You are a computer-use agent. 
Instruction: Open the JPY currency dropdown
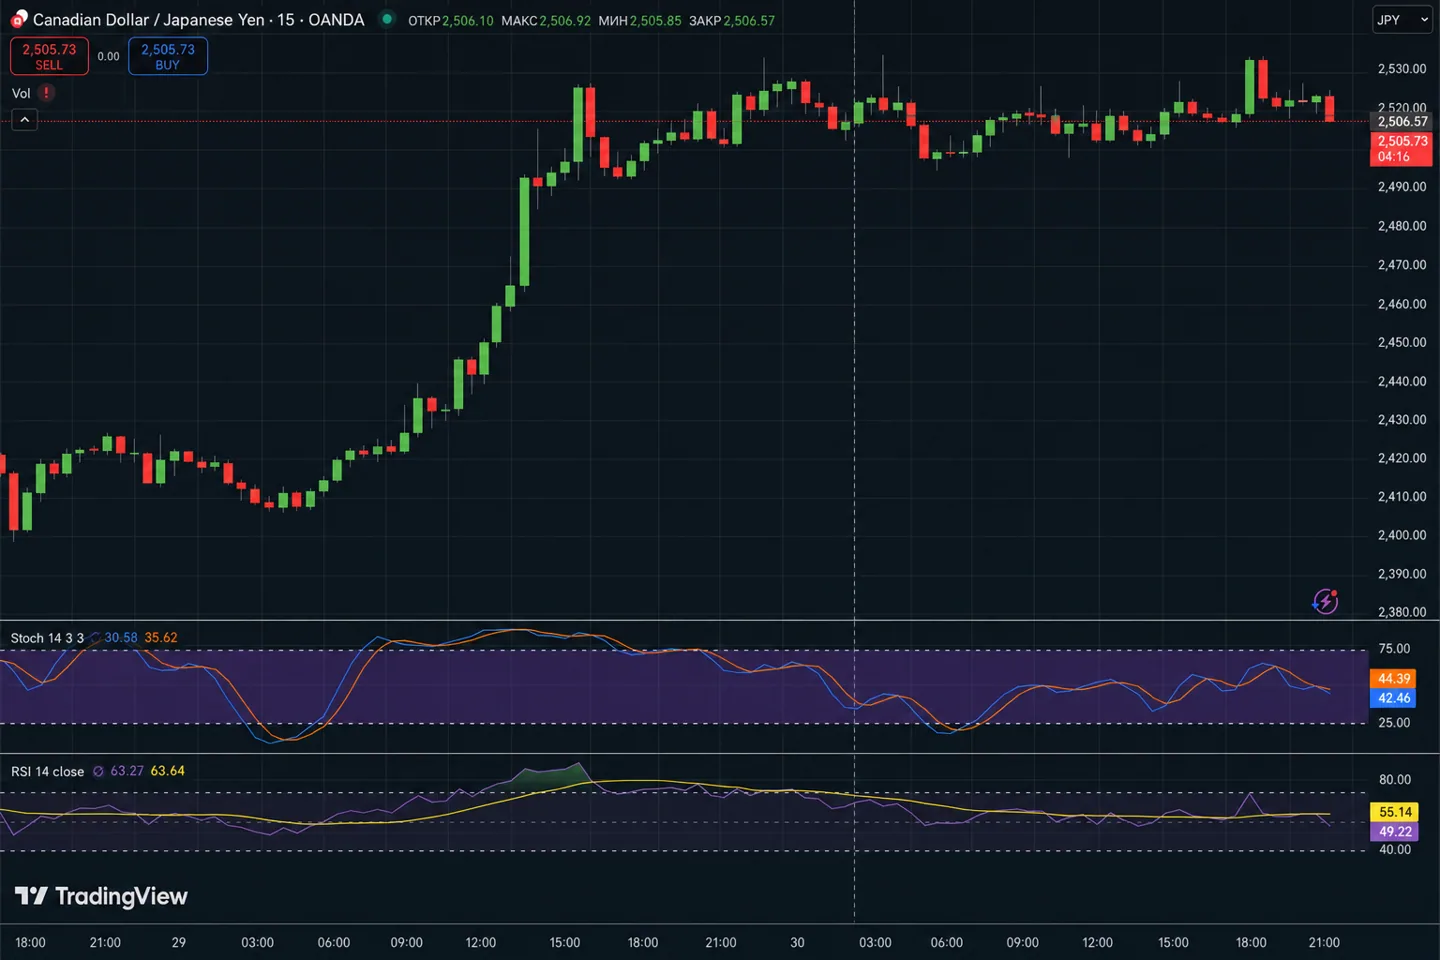tap(1403, 20)
